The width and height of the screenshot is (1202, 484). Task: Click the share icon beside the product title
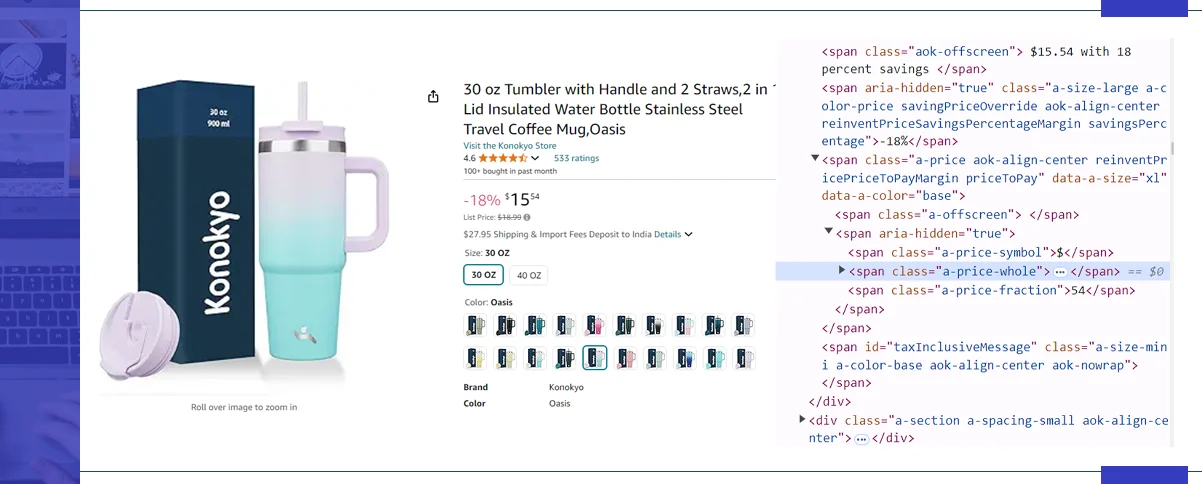(x=433, y=96)
